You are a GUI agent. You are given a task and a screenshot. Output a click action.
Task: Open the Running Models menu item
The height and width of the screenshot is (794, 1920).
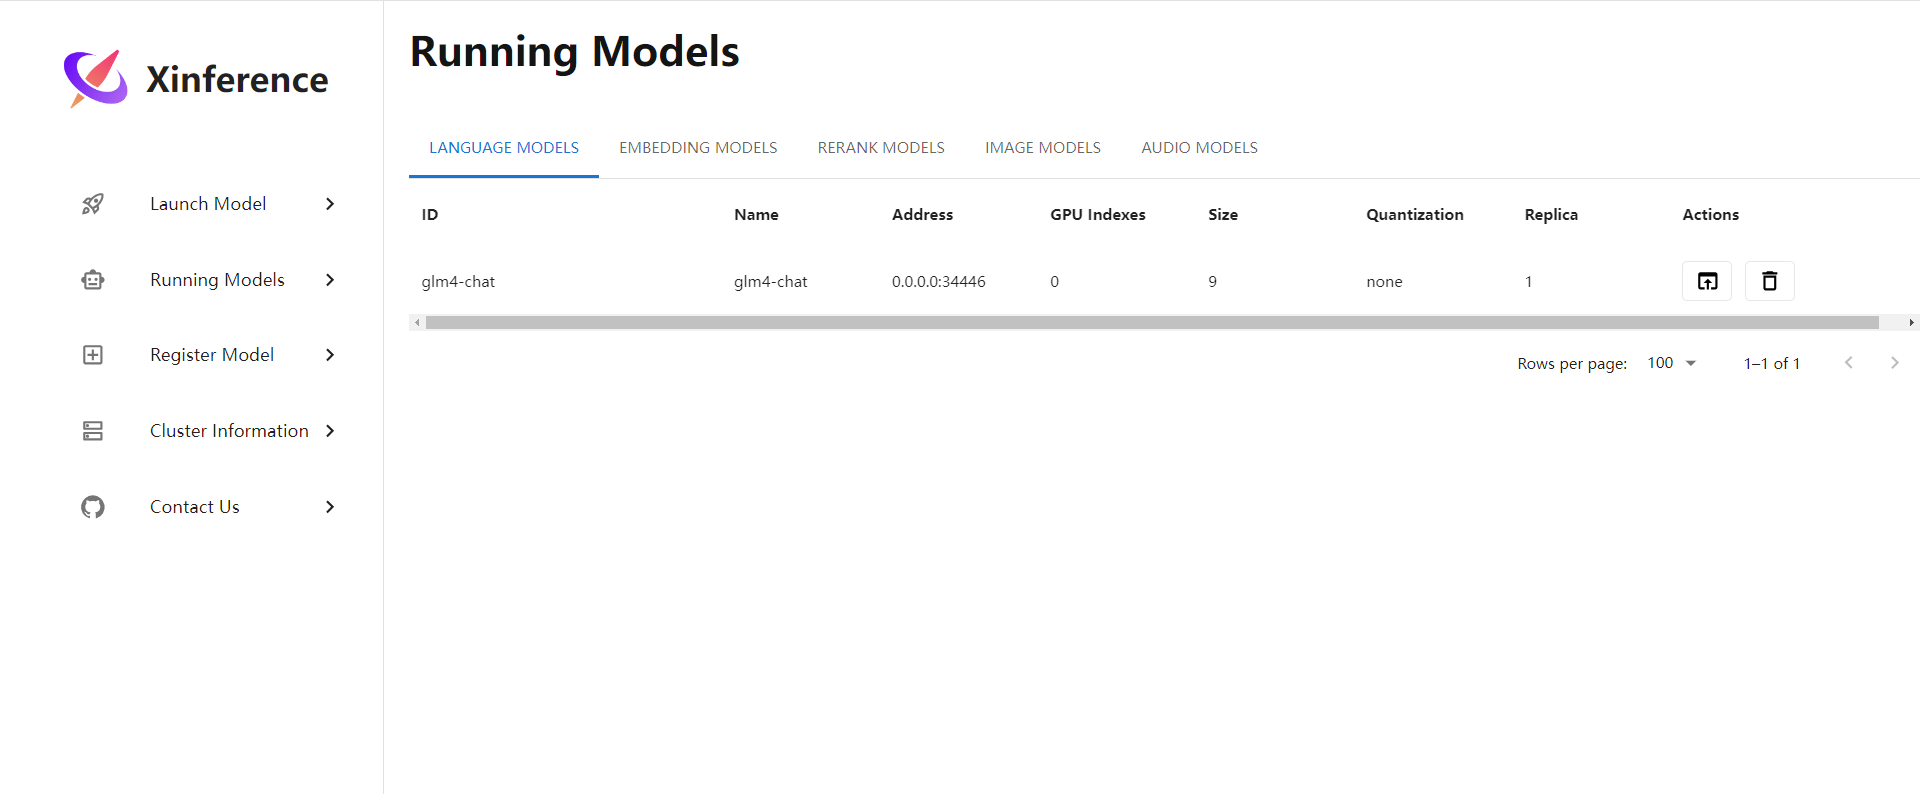click(x=208, y=280)
